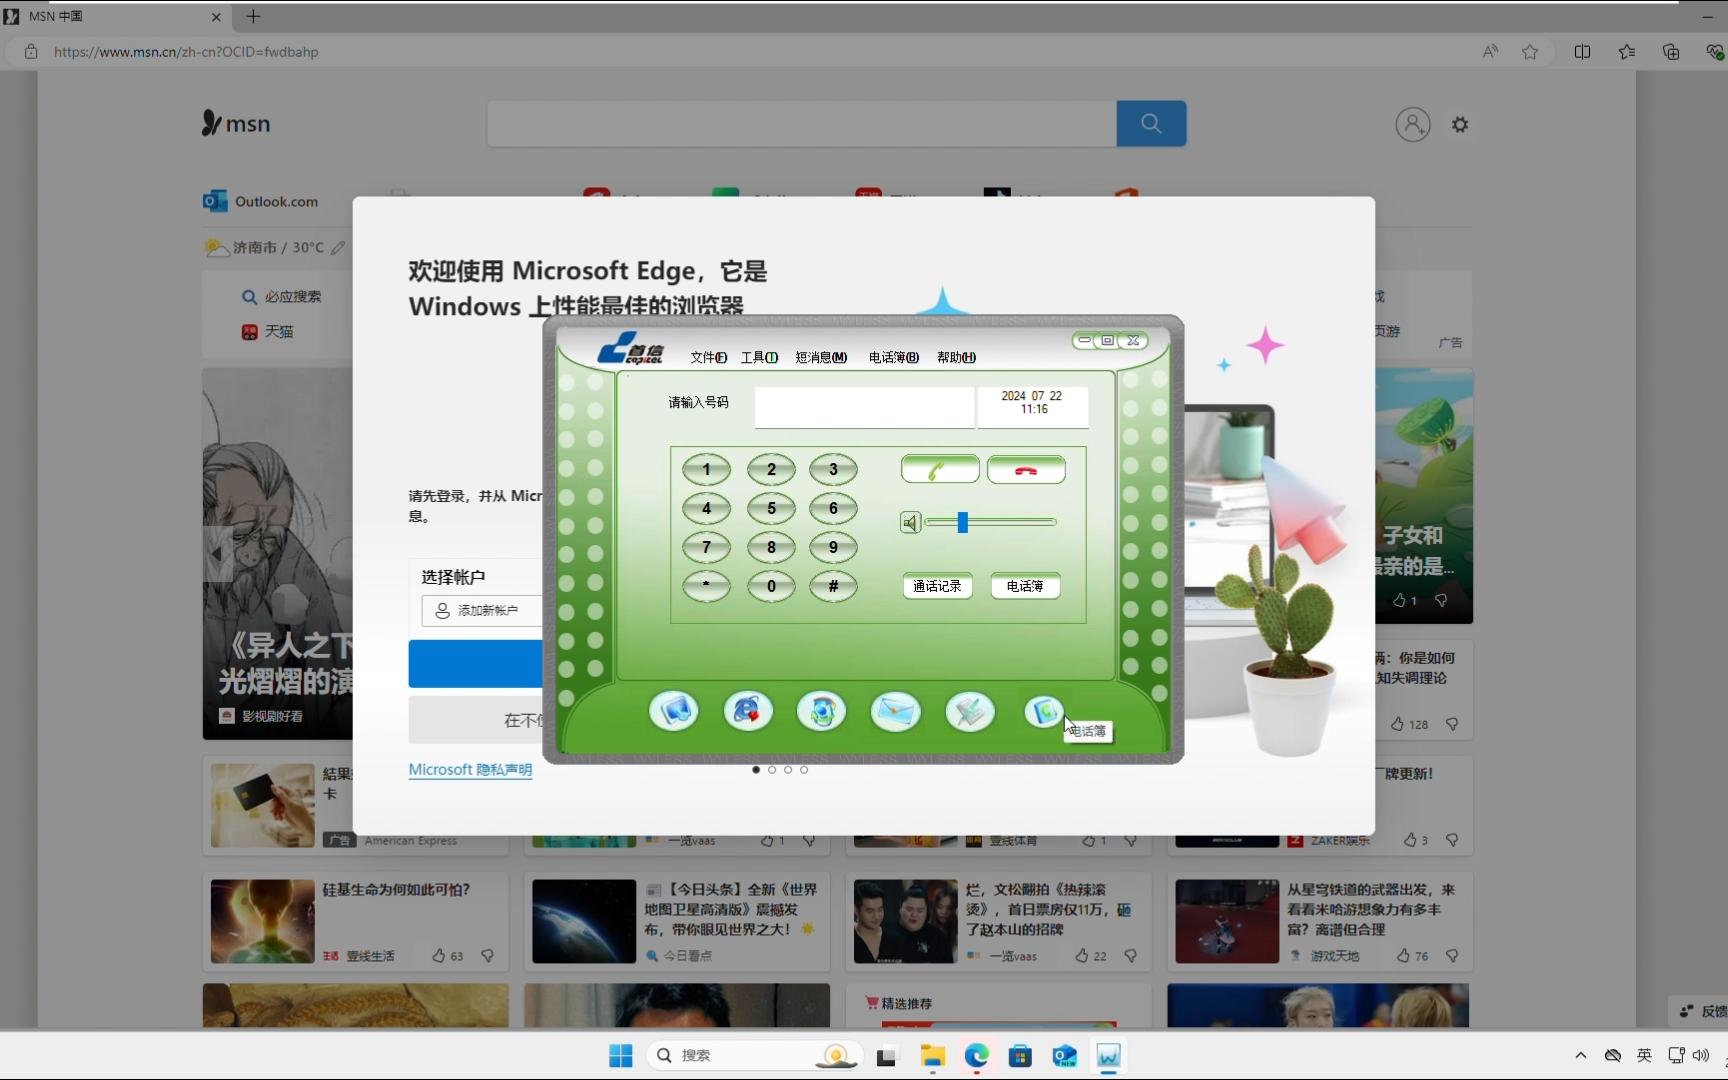Minimize the dialer window
The width and height of the screenshot is (1728, 1080).
point(1085,341)
